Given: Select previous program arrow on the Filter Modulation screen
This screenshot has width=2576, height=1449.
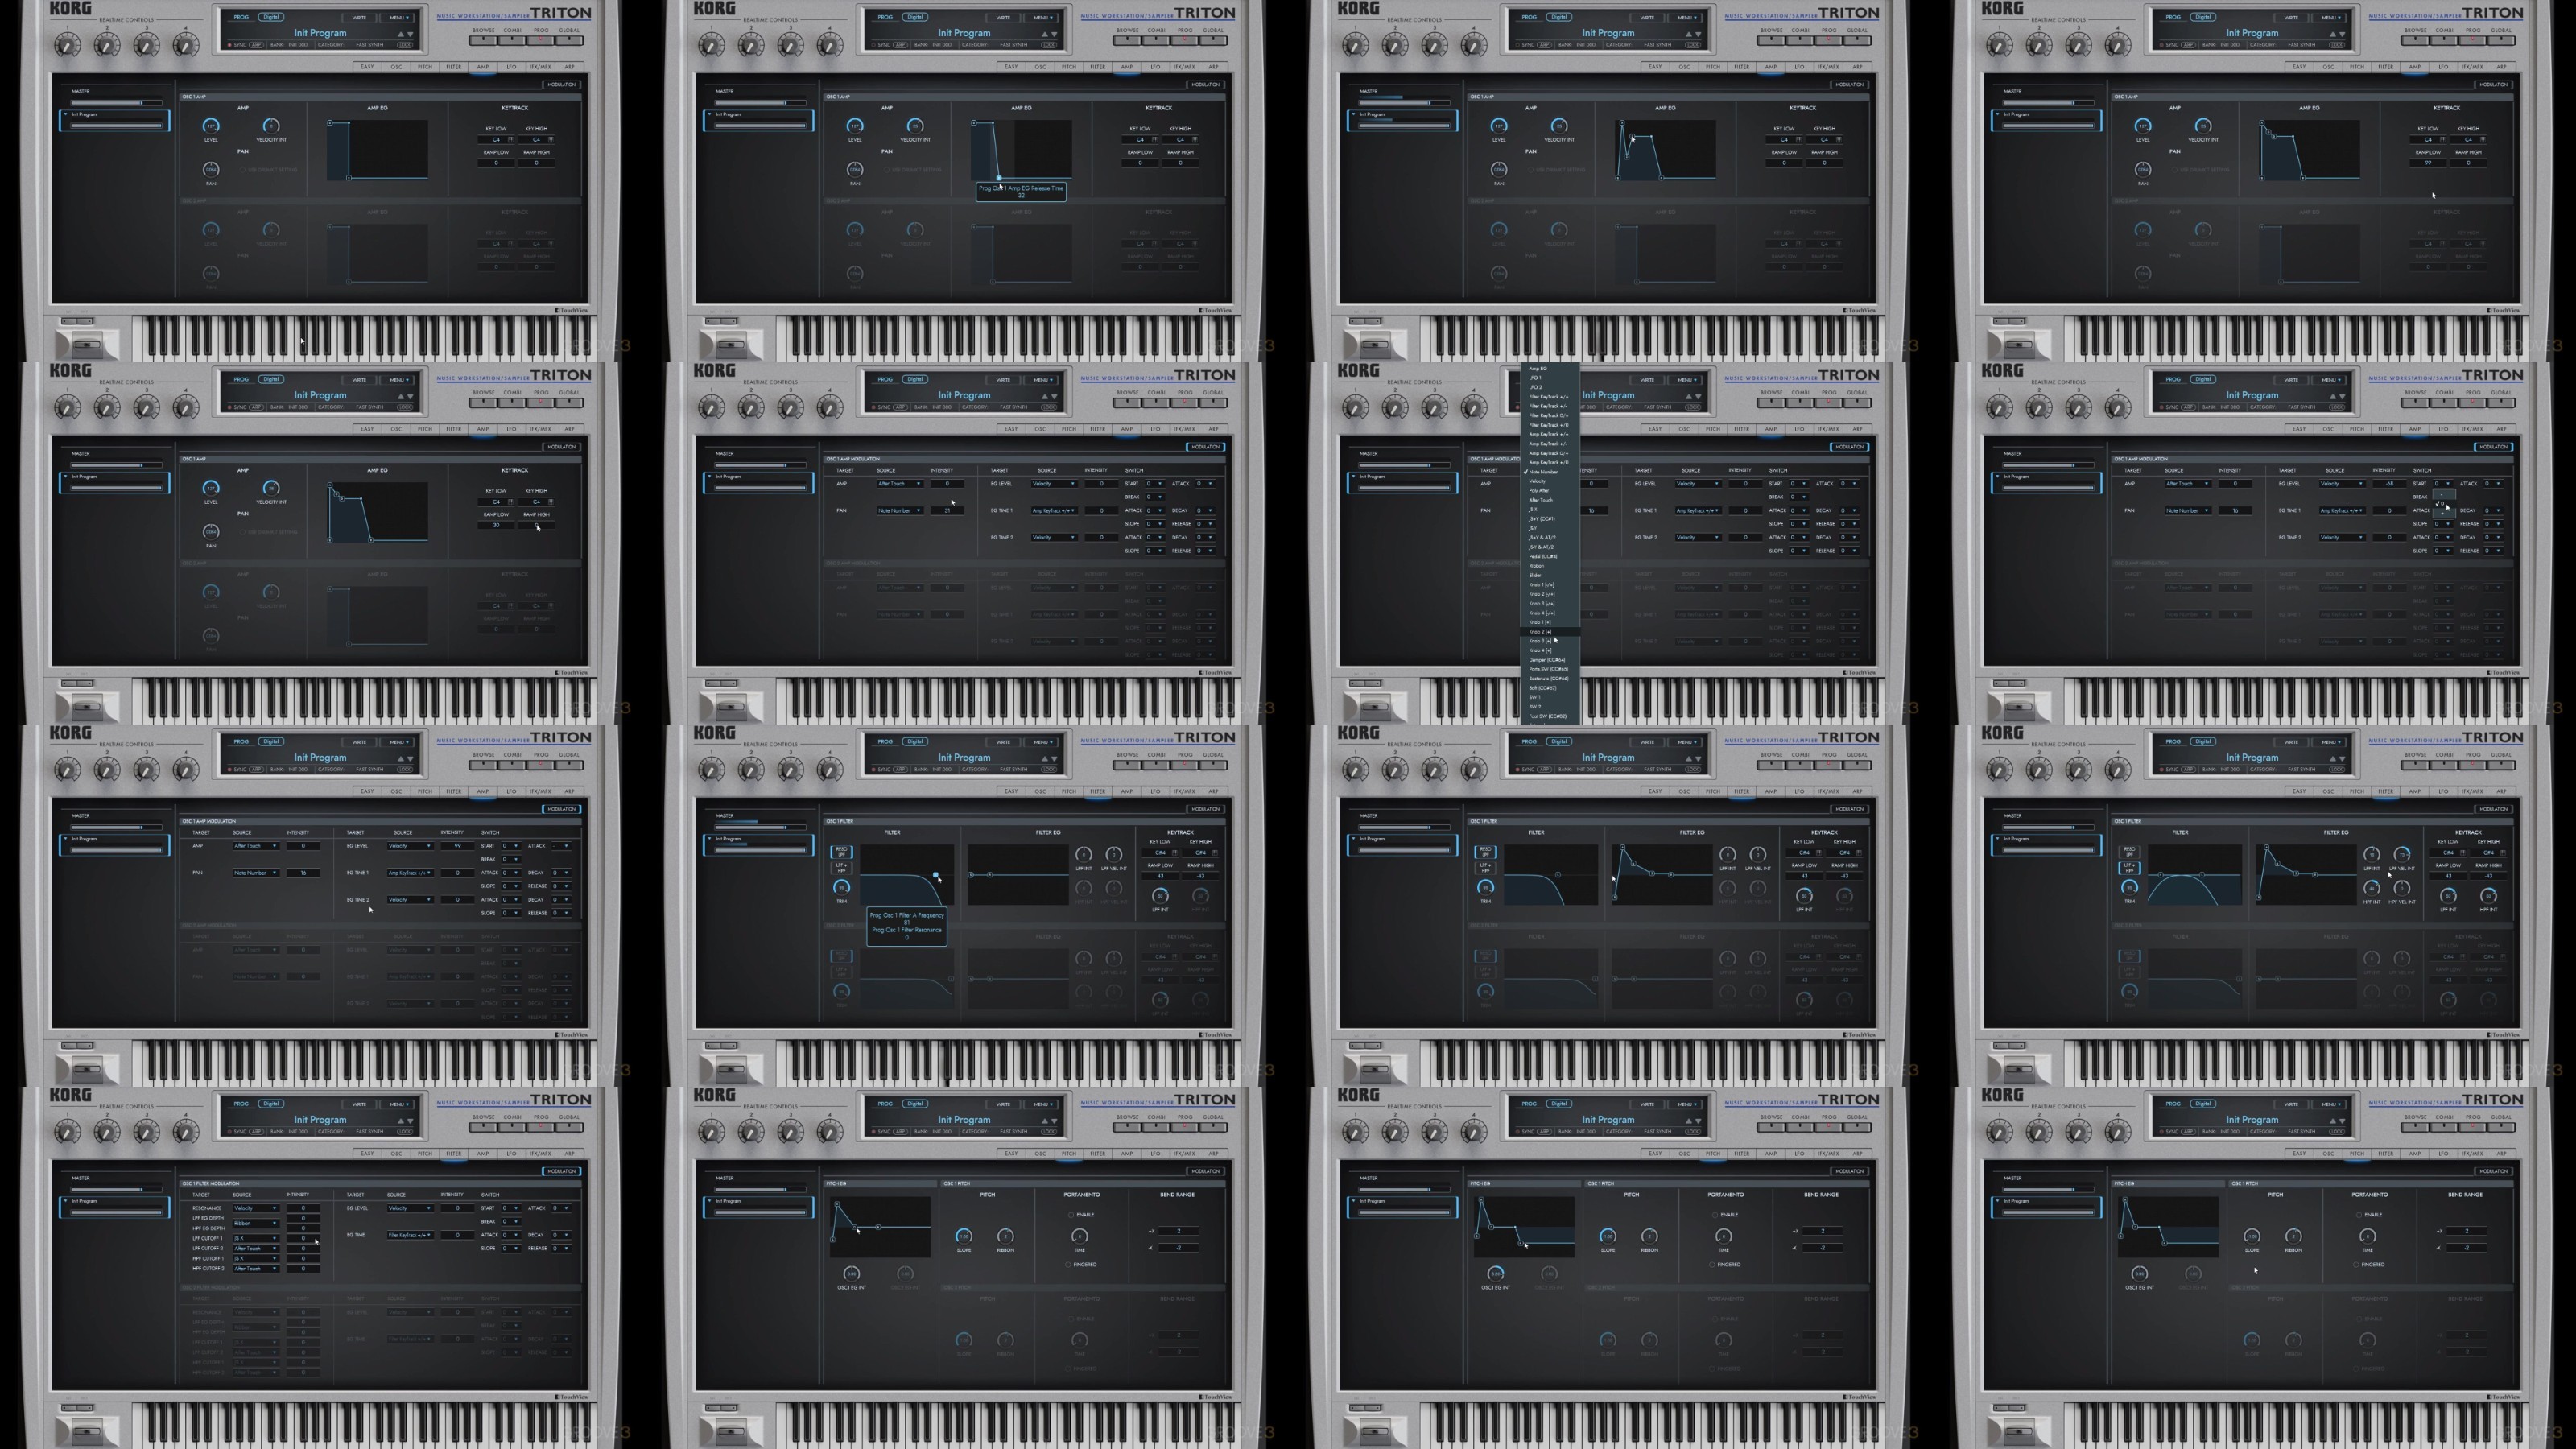Looking at the screenshot, I should click(x=401, y=1121).
